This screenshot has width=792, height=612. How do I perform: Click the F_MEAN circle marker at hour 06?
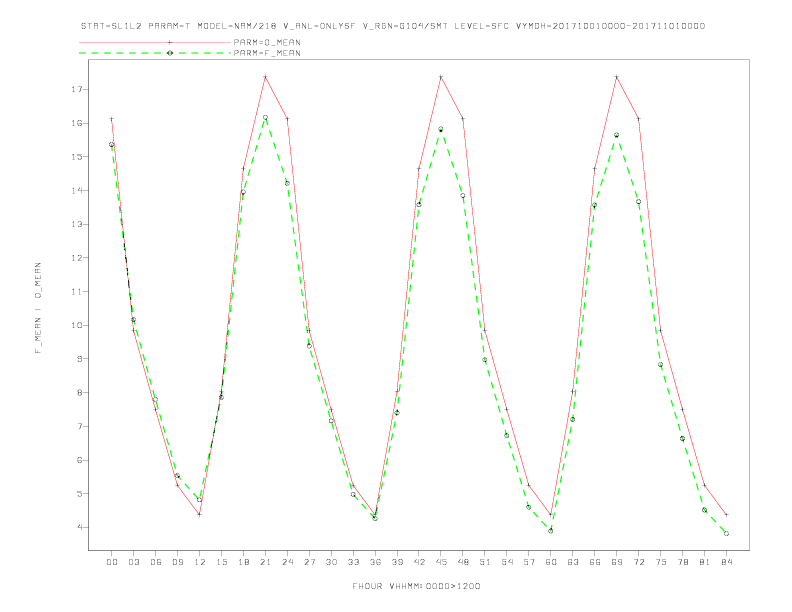tap(156, 399)
